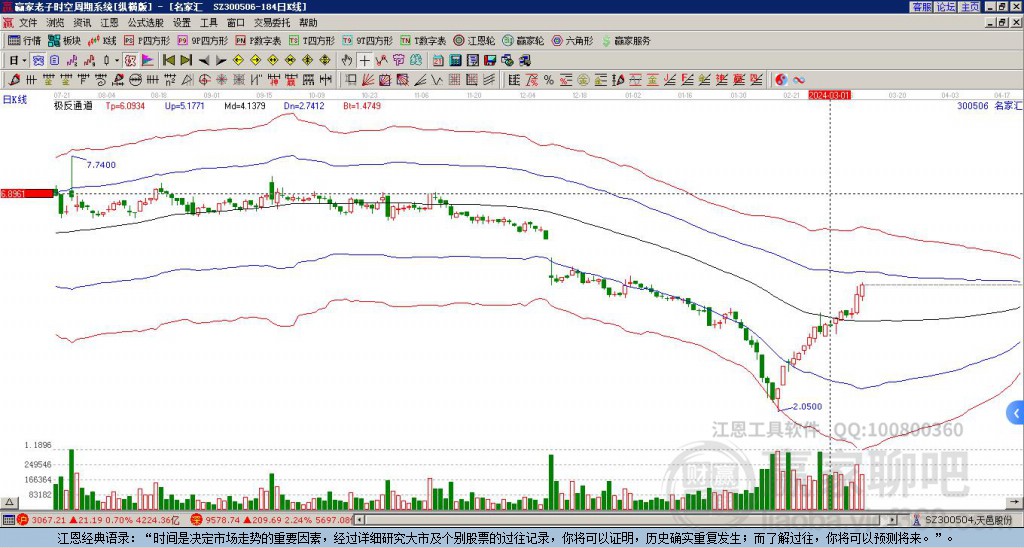Click the Up=5.1771 value
The image size is (1024, 548).
[184, 106]
